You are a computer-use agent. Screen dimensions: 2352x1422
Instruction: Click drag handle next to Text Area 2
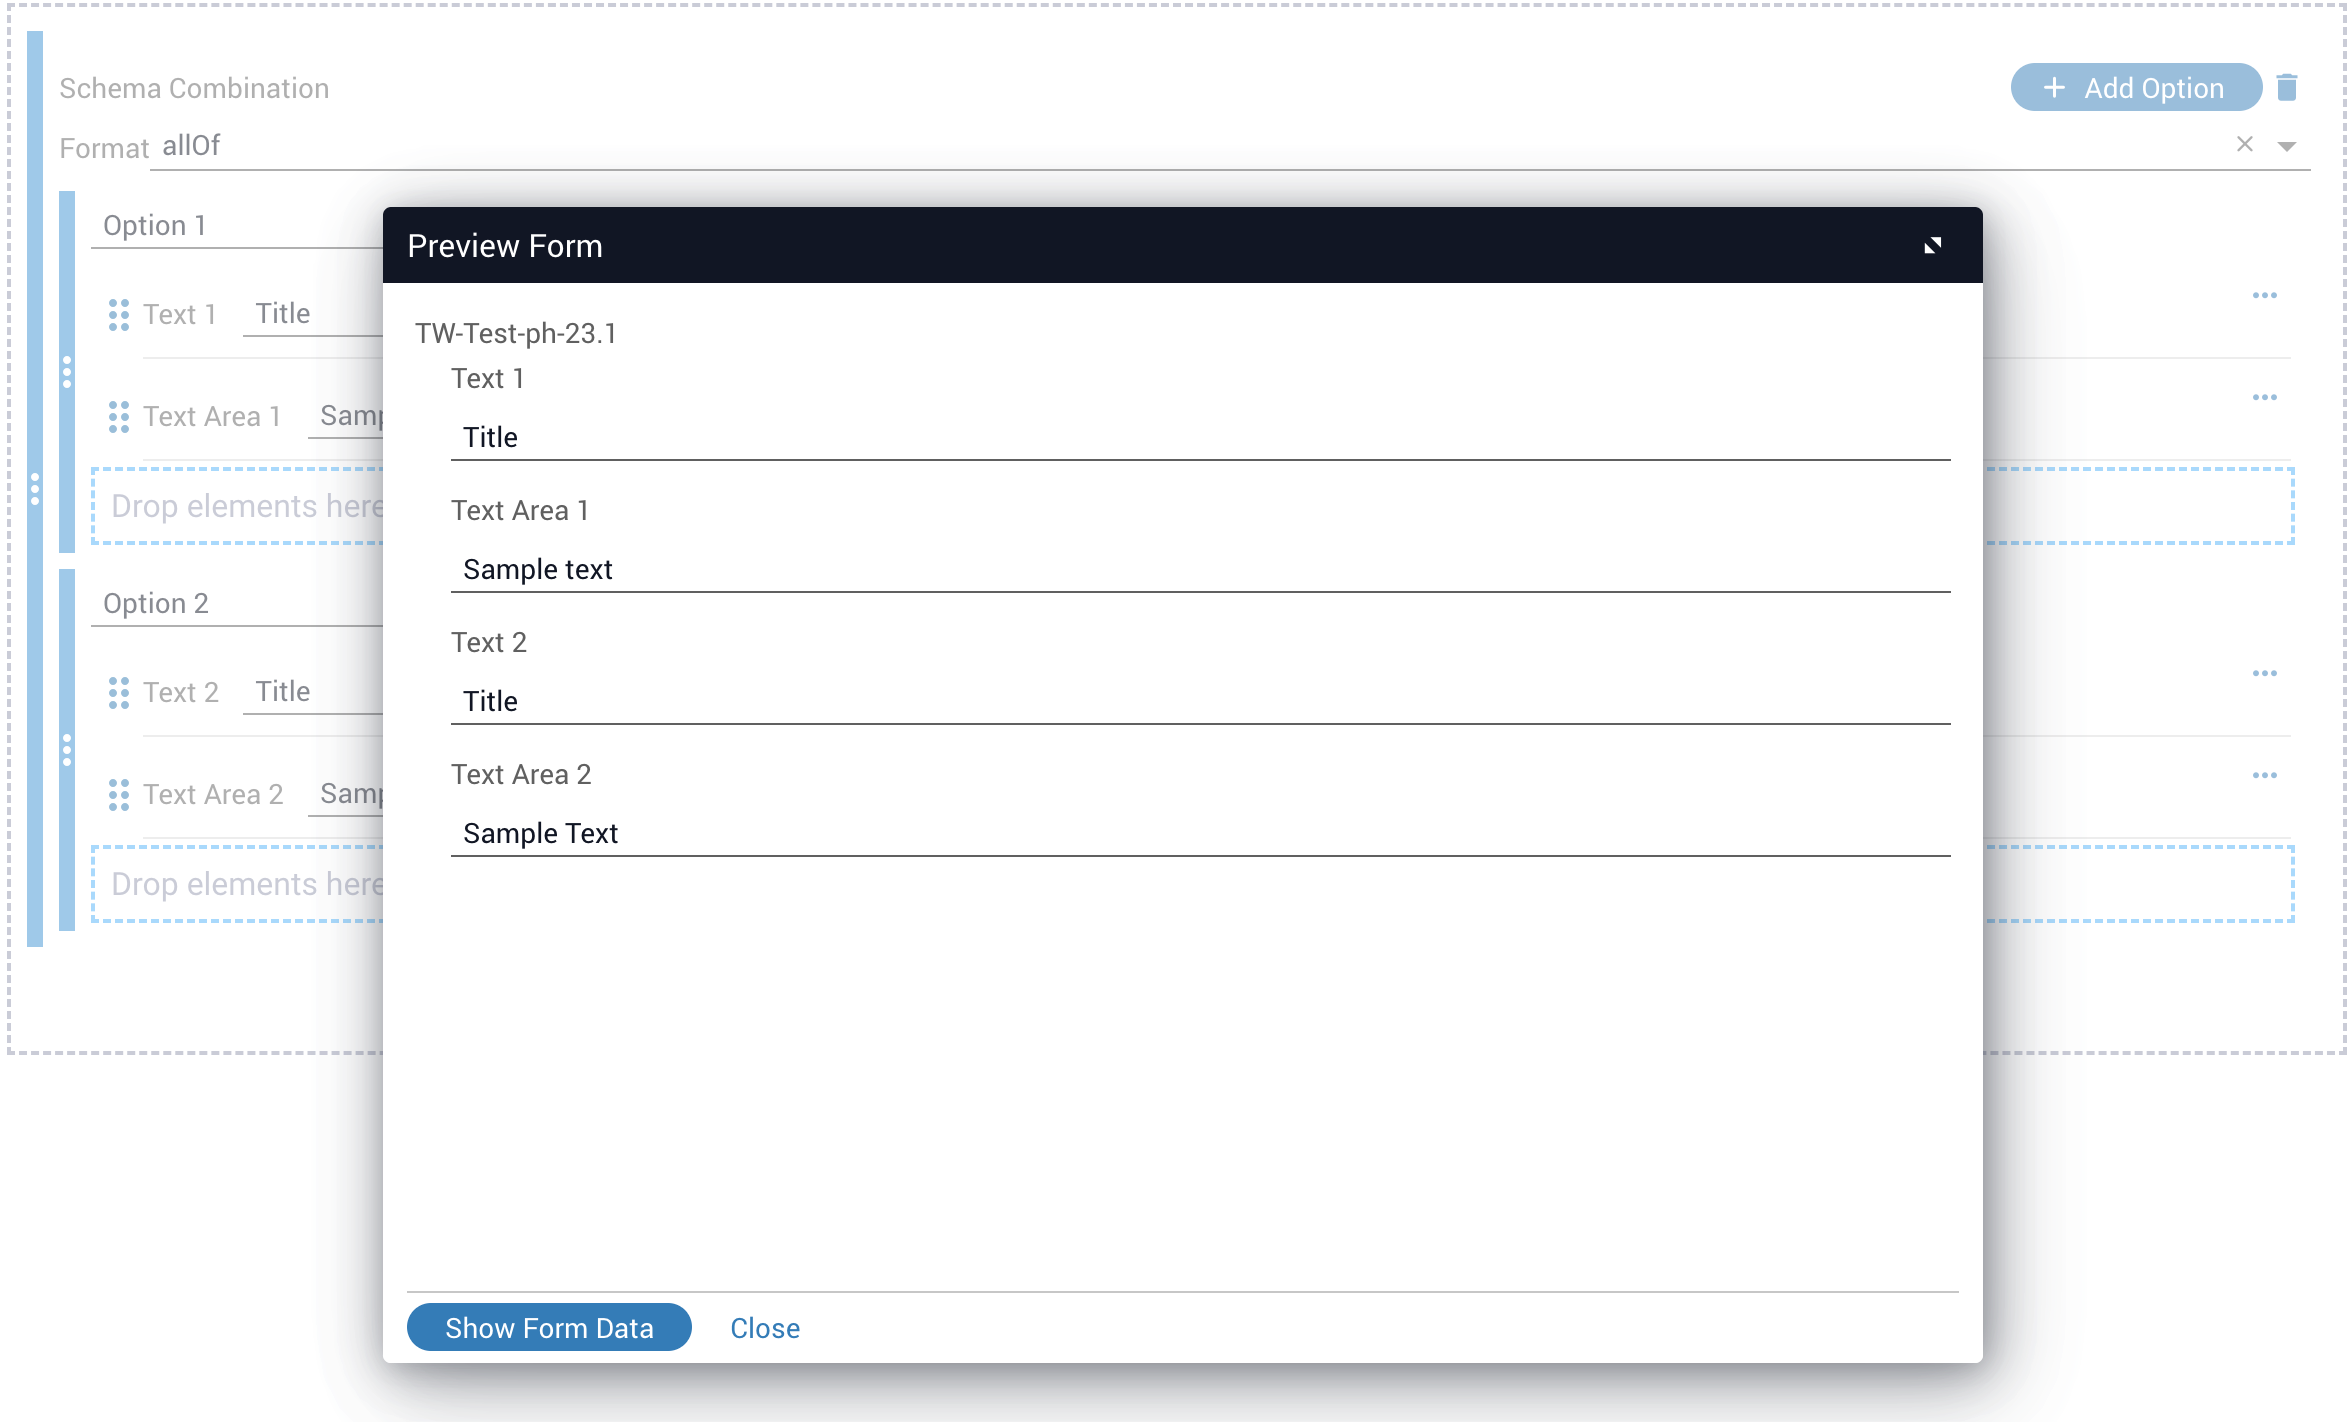click(119, 795)
